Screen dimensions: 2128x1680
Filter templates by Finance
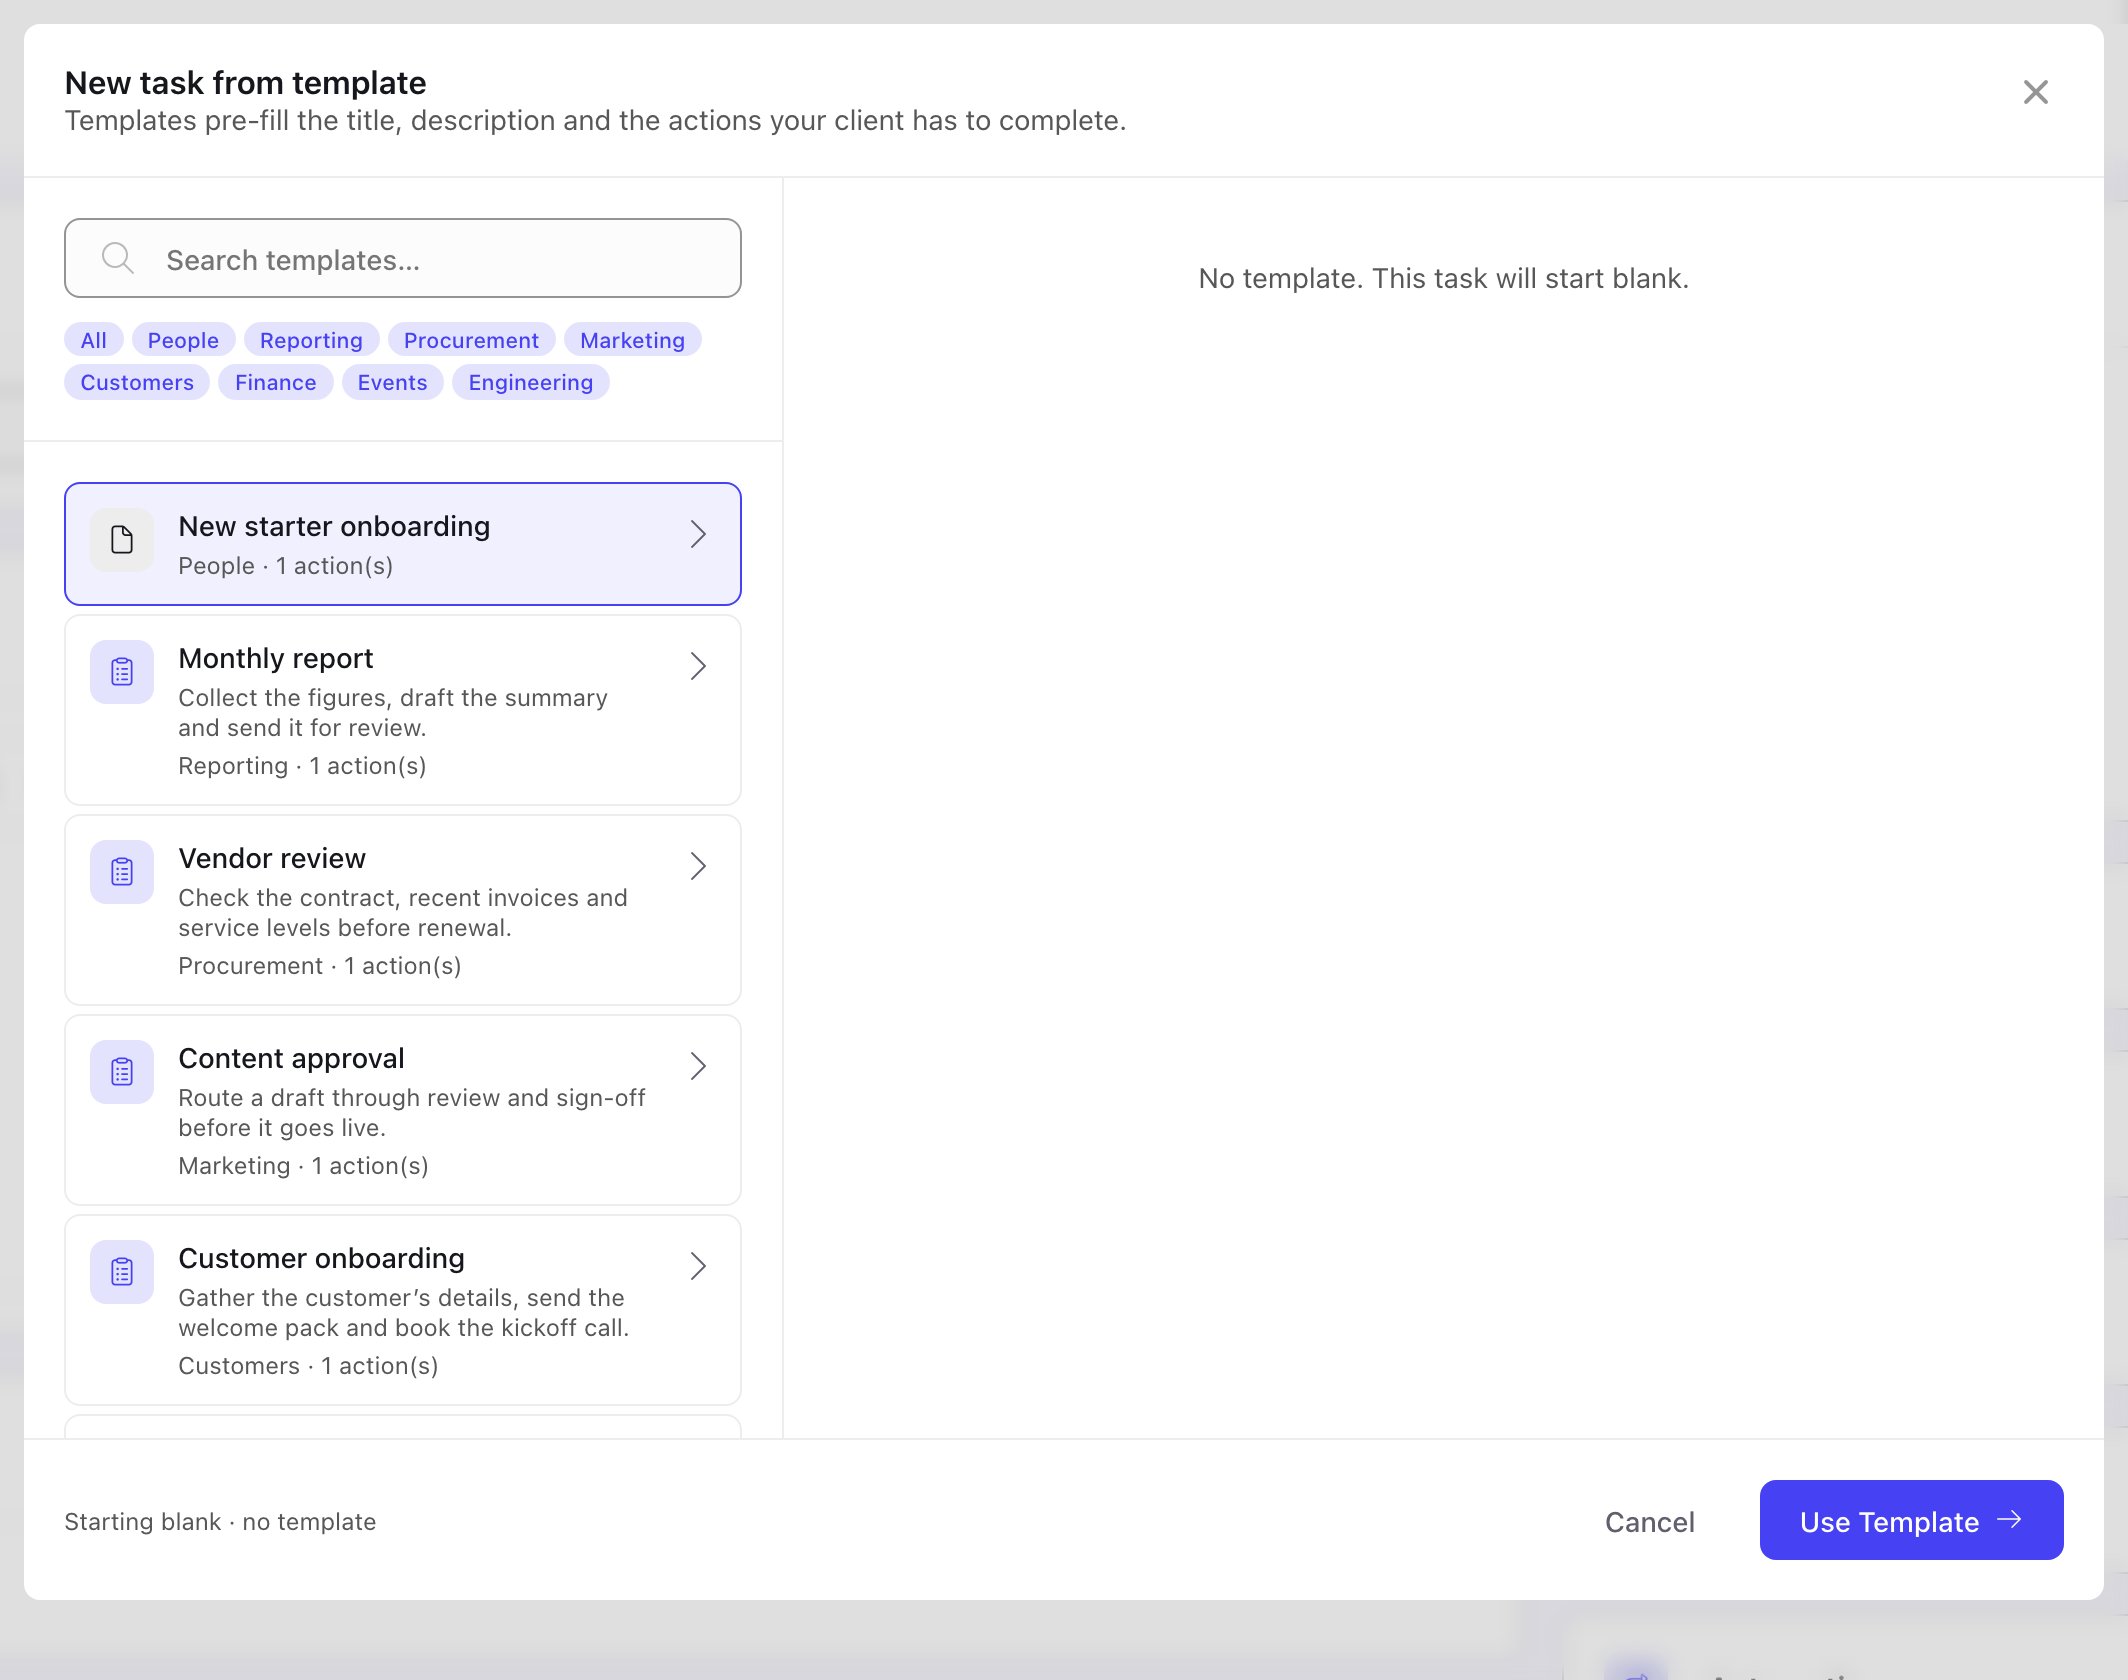(x=276, y=382)
